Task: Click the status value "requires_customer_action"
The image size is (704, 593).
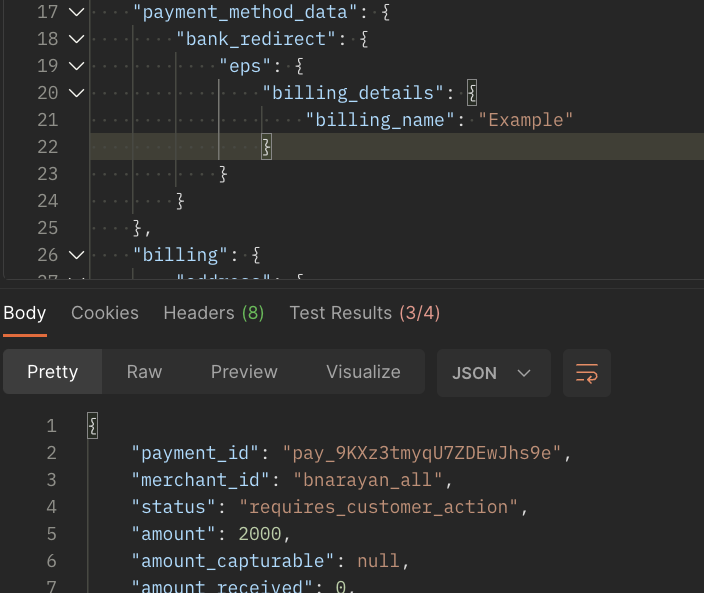Action: [x=378, y=507]
